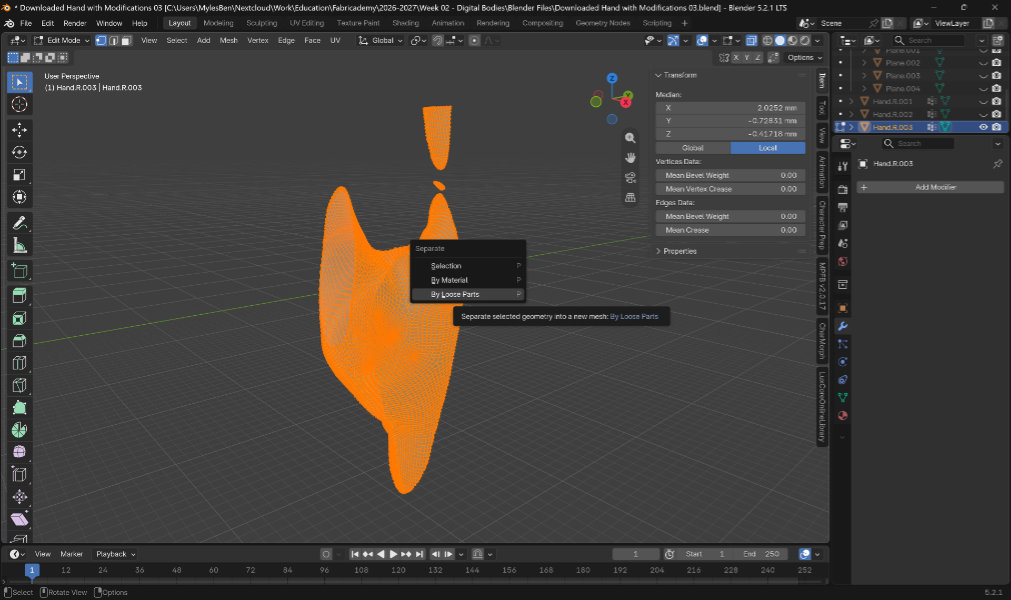Open the Object properties orange square tab
1011x600 pixels.
842,308
